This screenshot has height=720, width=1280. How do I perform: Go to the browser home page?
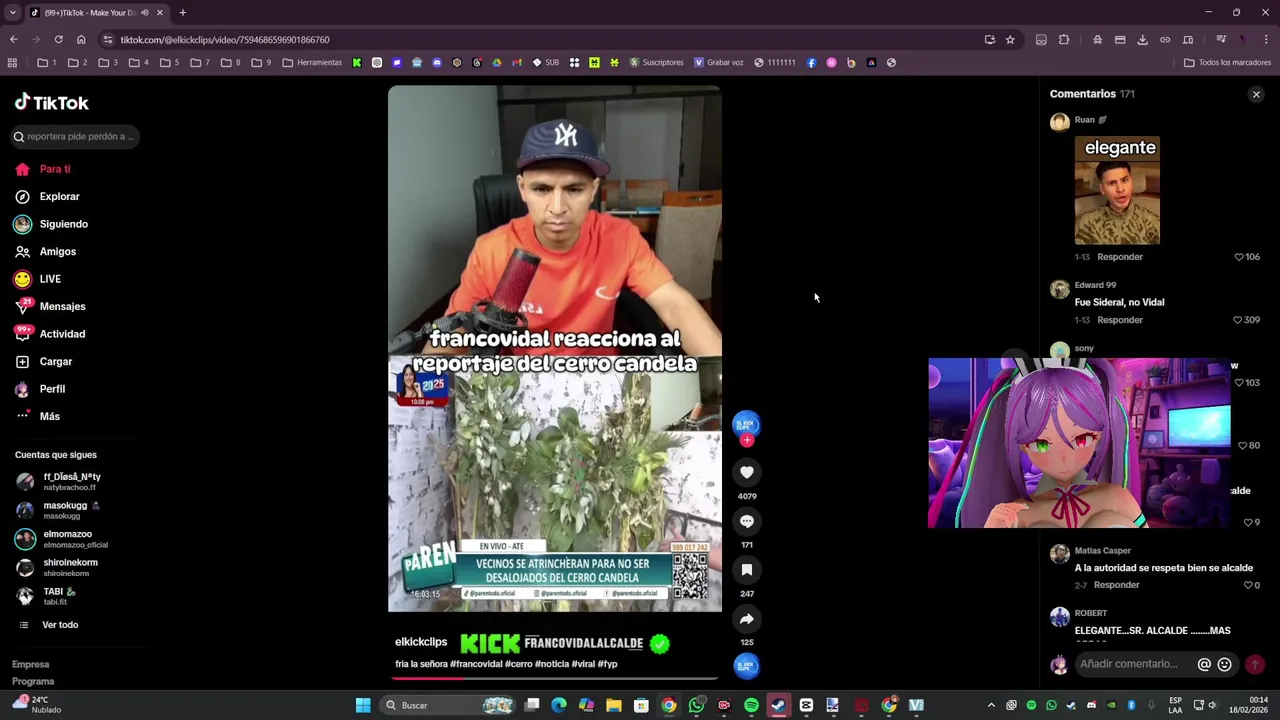pyautogui.click(x=81, y=40)
